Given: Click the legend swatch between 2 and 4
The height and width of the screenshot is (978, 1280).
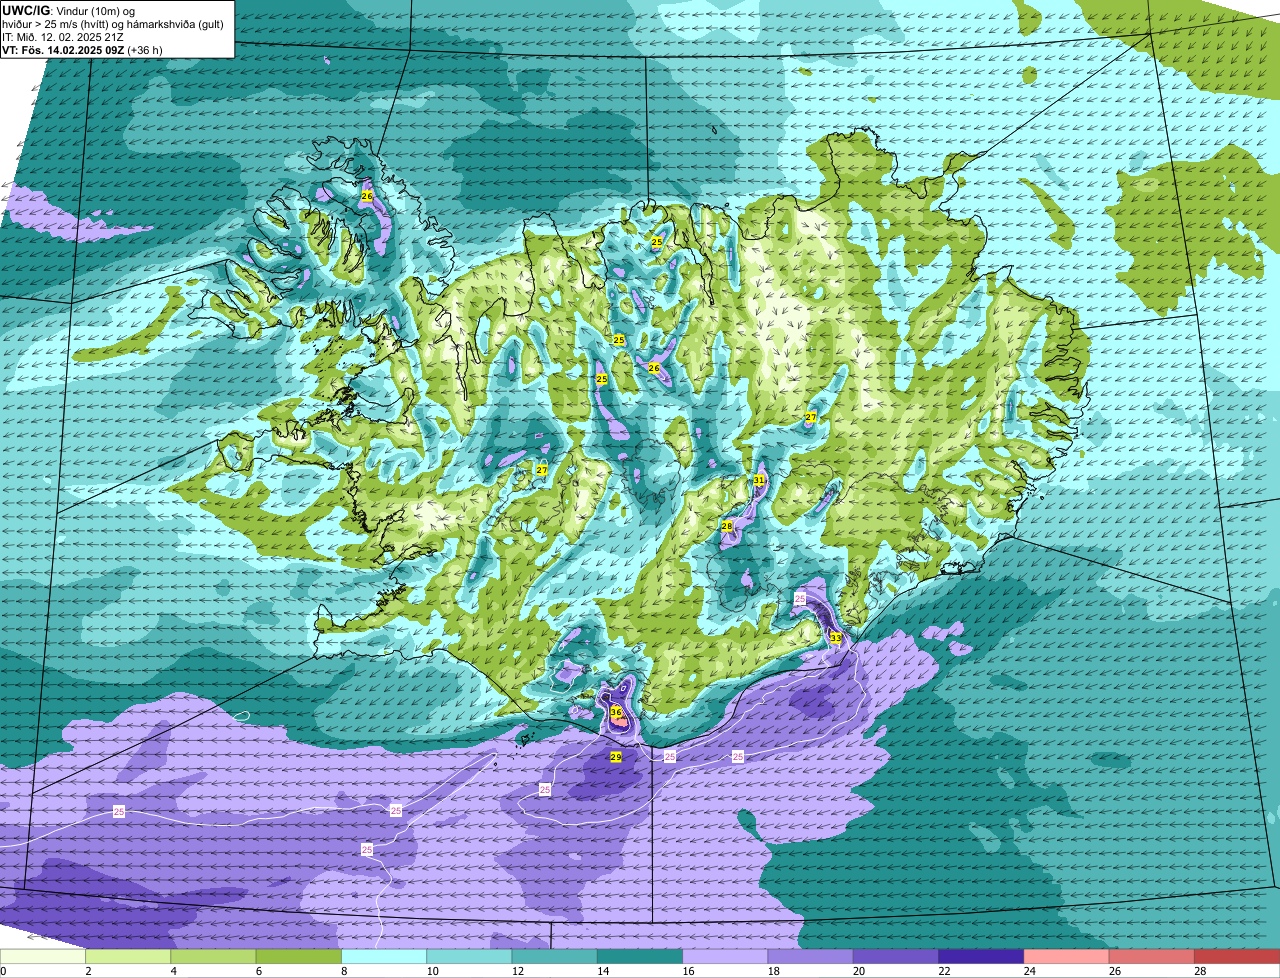Looking at the screenshot, I should 128,956.
